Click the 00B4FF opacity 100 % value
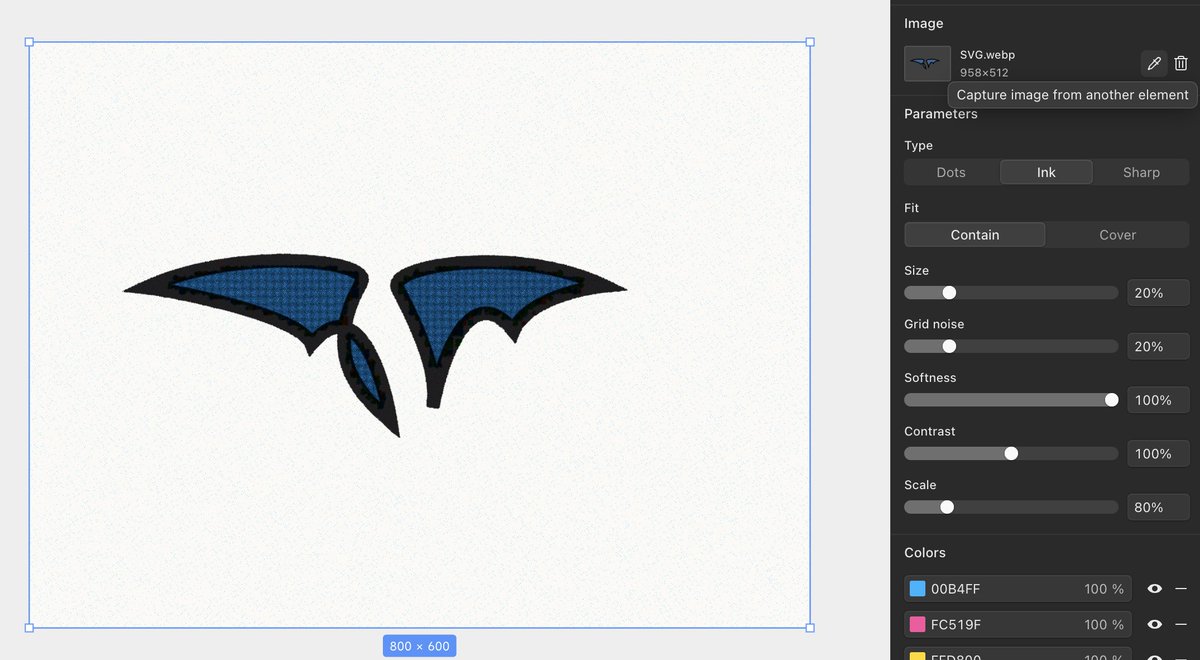Screen dimensions: 1200x660 point(1104,589)
